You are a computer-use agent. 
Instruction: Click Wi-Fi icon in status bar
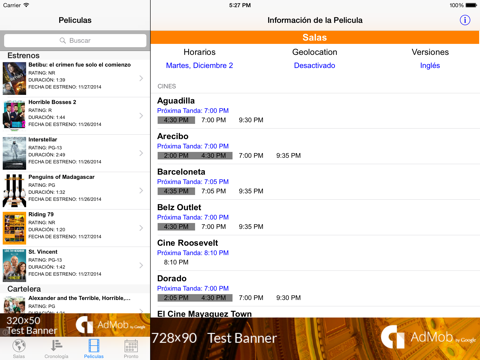pos(26,5)
